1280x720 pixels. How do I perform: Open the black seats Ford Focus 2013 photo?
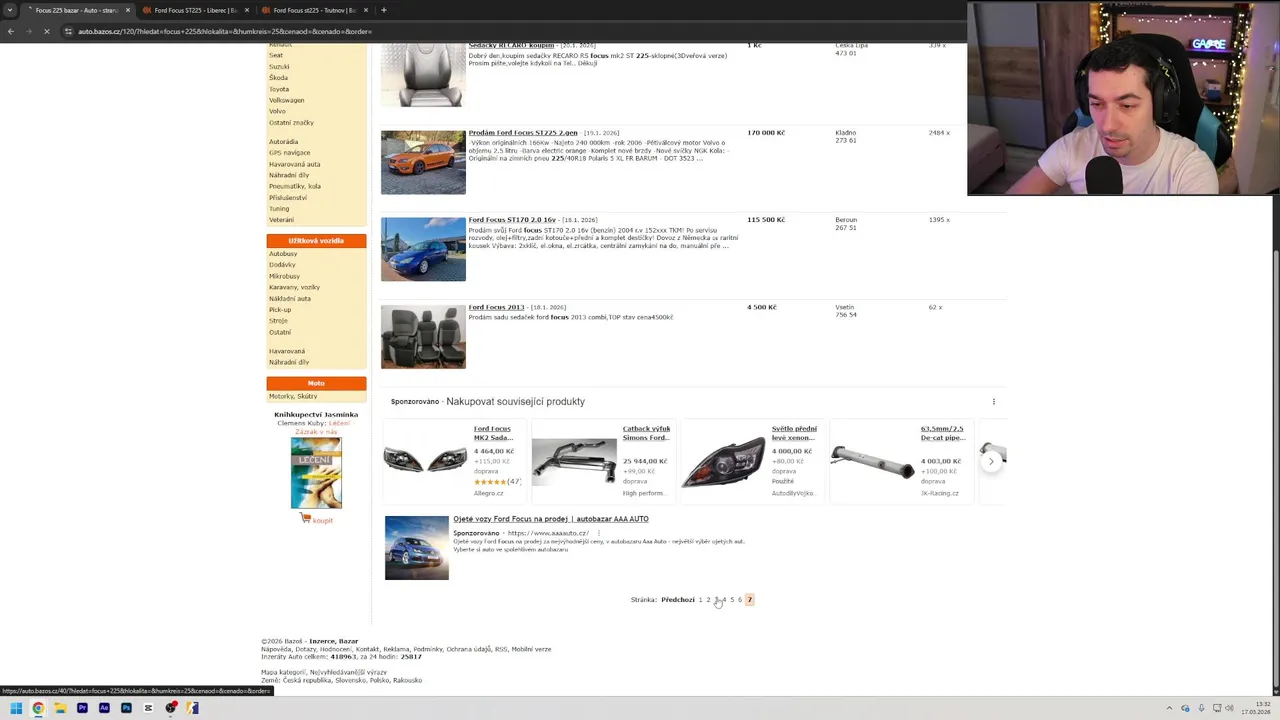click(423, 337)
